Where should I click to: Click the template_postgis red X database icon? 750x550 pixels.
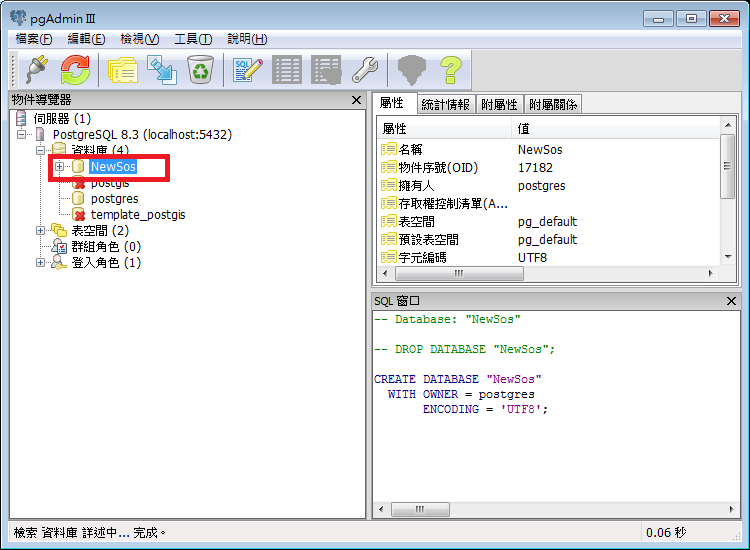click(x=79, y=215)
